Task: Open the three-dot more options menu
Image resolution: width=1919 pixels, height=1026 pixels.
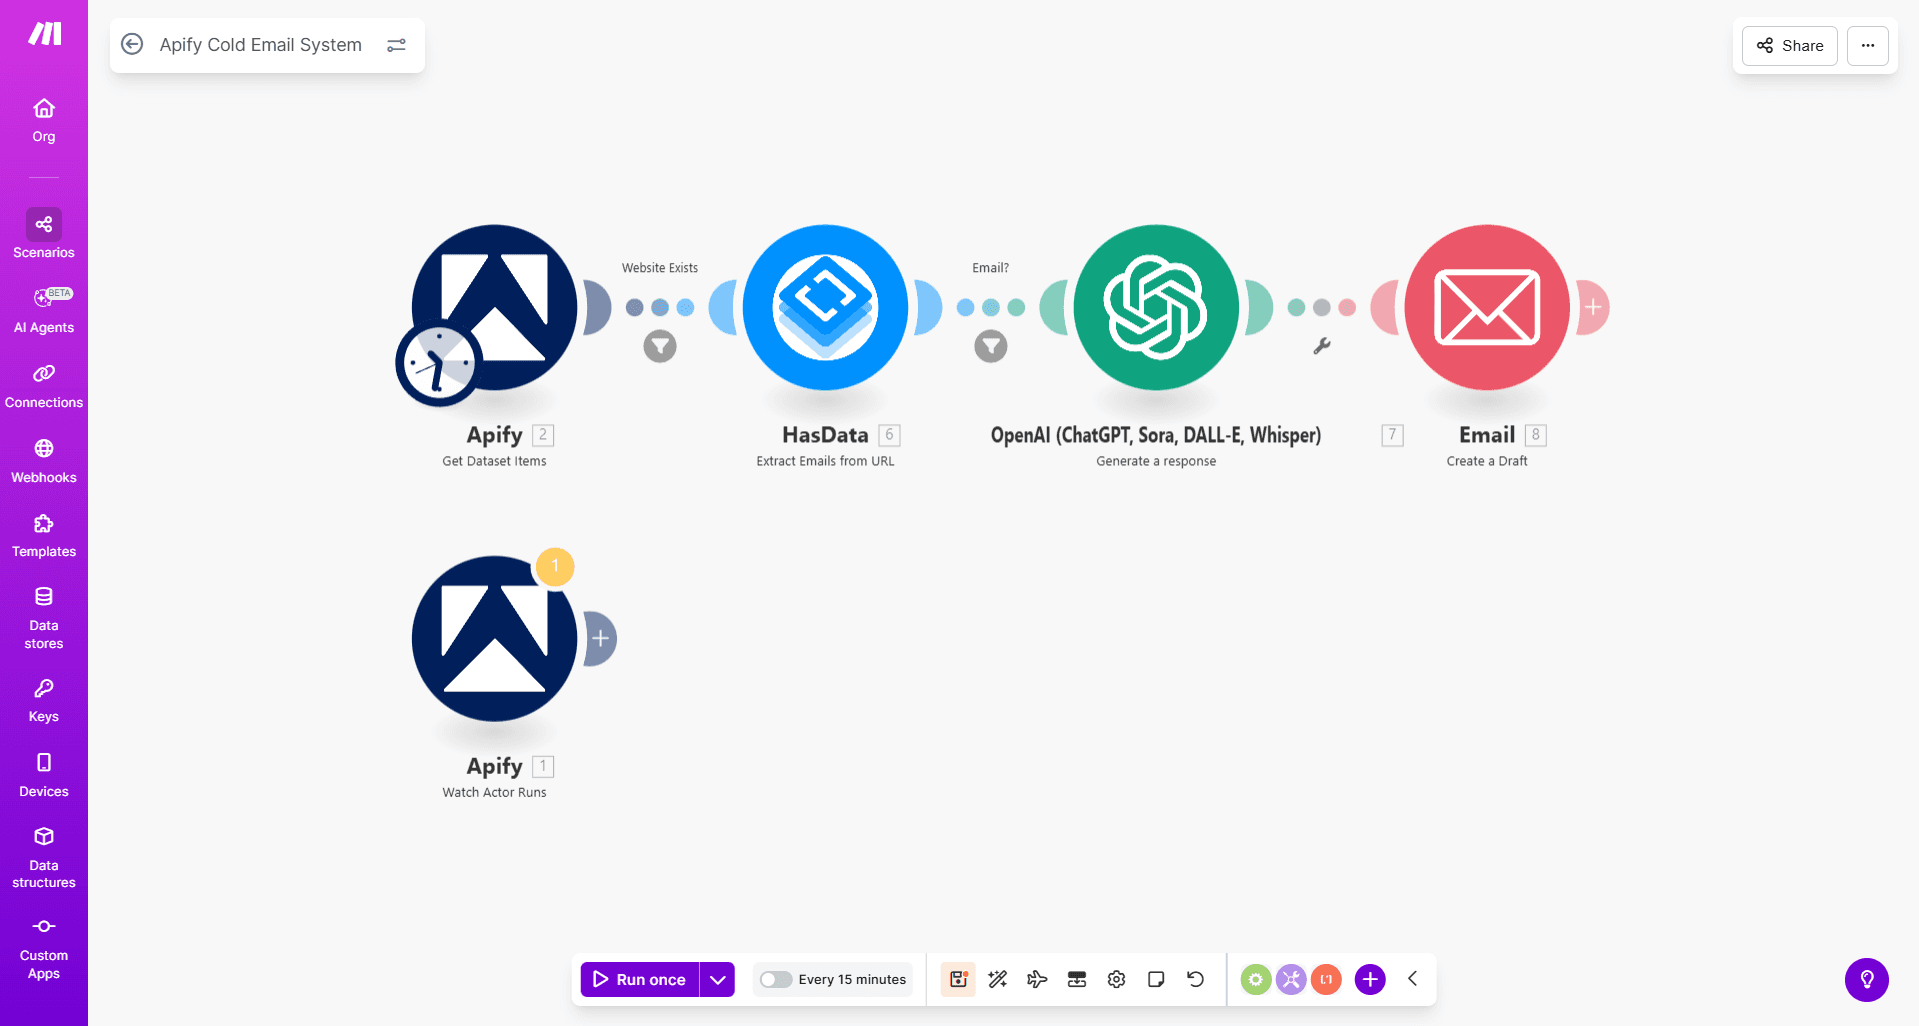Action: (1868, 46)
